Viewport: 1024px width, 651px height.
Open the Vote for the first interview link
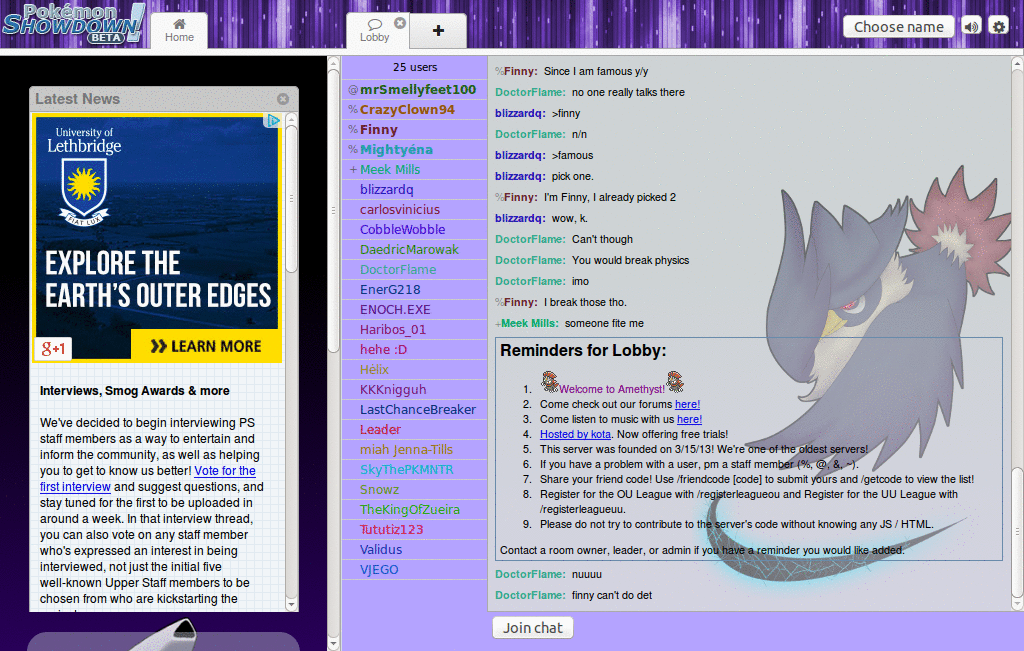148,479
